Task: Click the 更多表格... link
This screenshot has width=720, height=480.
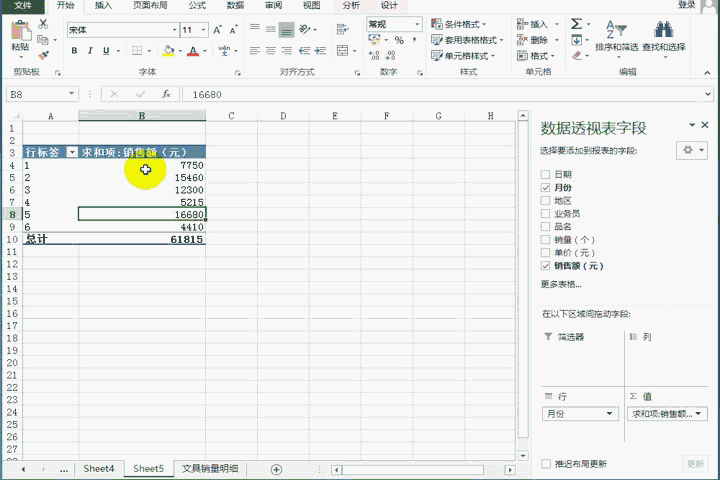Action: coord(561,284)
